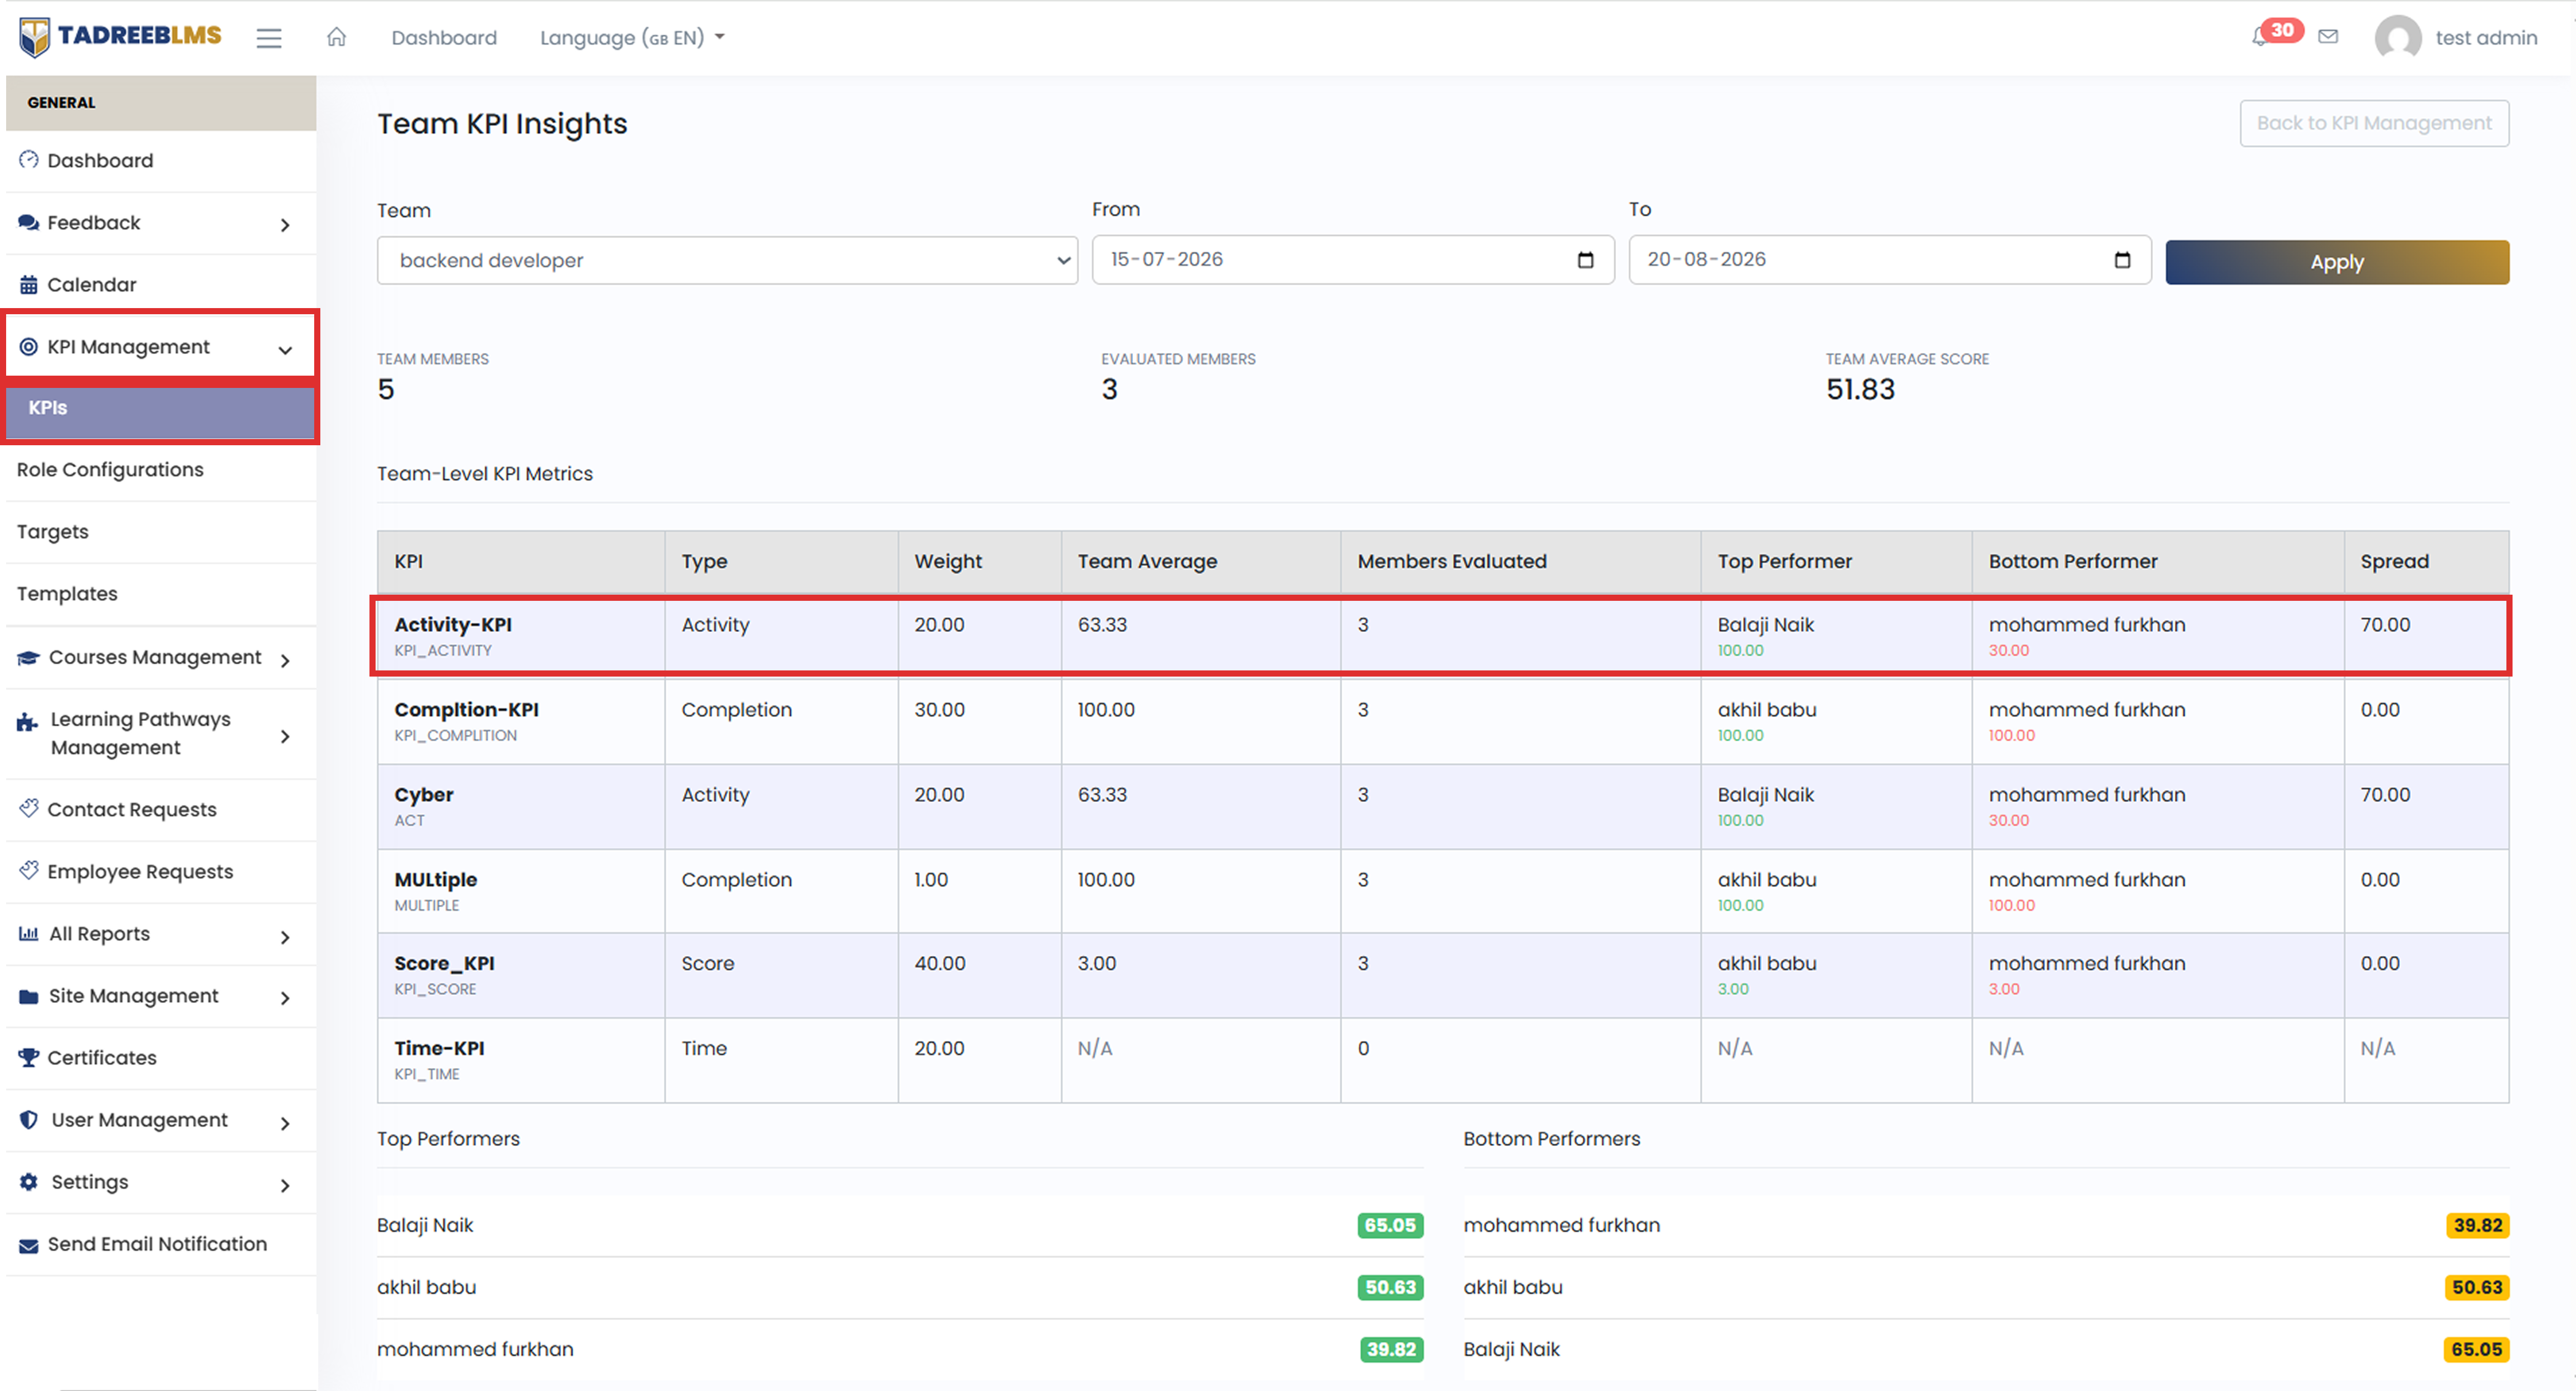Click the test admin username

pyautogui.click(x=2486, y=38)
